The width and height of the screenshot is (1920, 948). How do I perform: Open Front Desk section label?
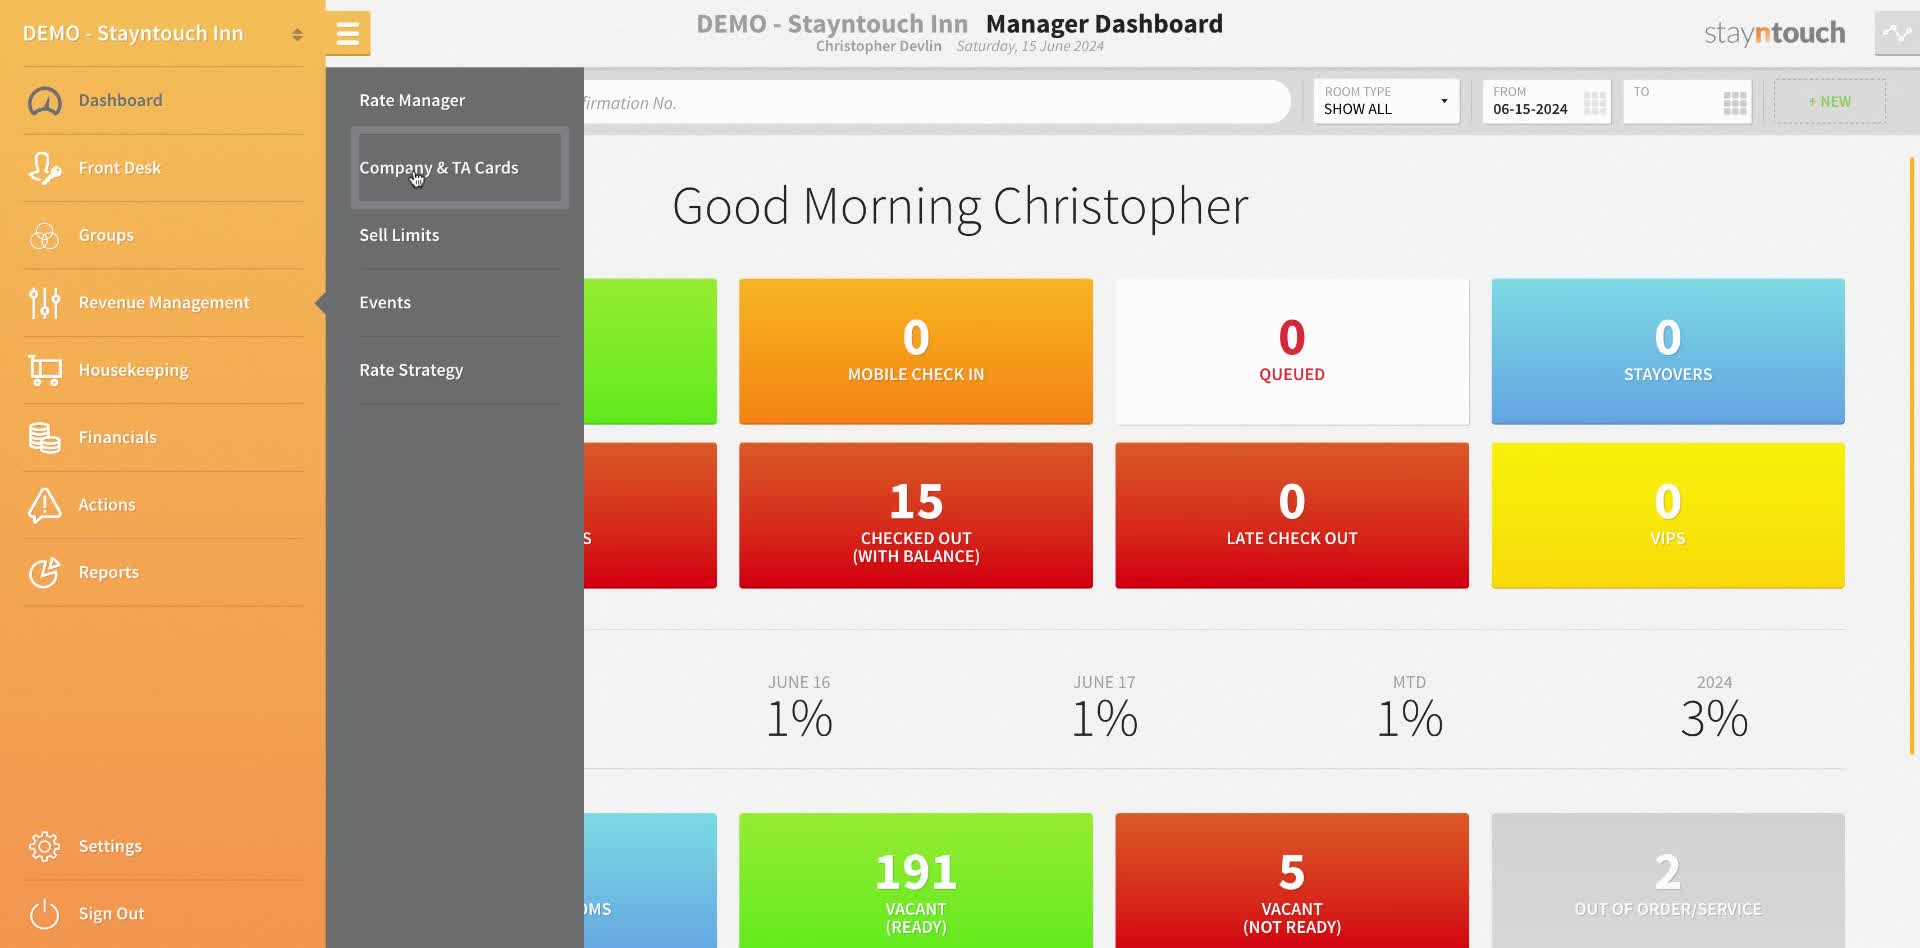pos(119,168)
